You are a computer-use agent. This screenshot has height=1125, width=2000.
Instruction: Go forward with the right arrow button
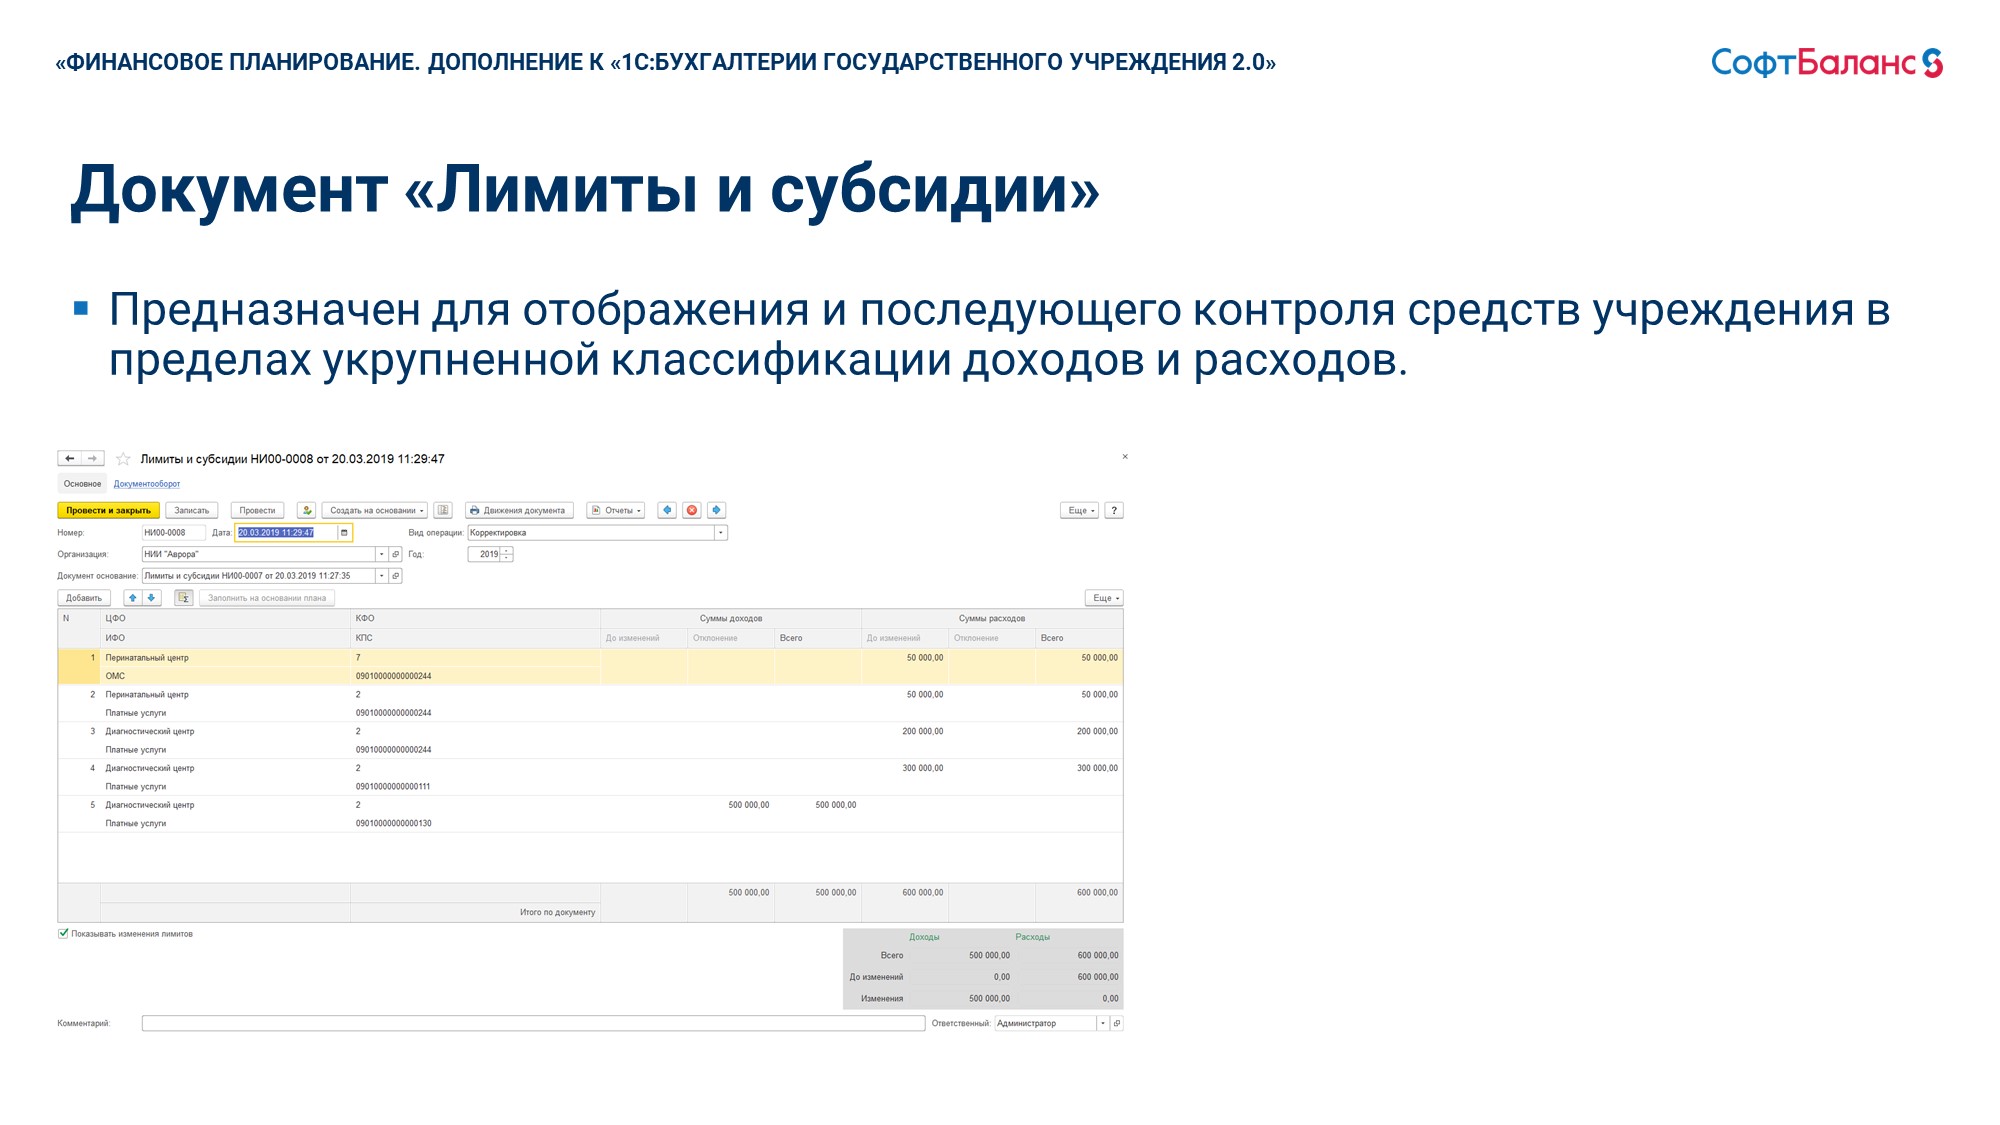pyautogui.click(x=92, y=458)
